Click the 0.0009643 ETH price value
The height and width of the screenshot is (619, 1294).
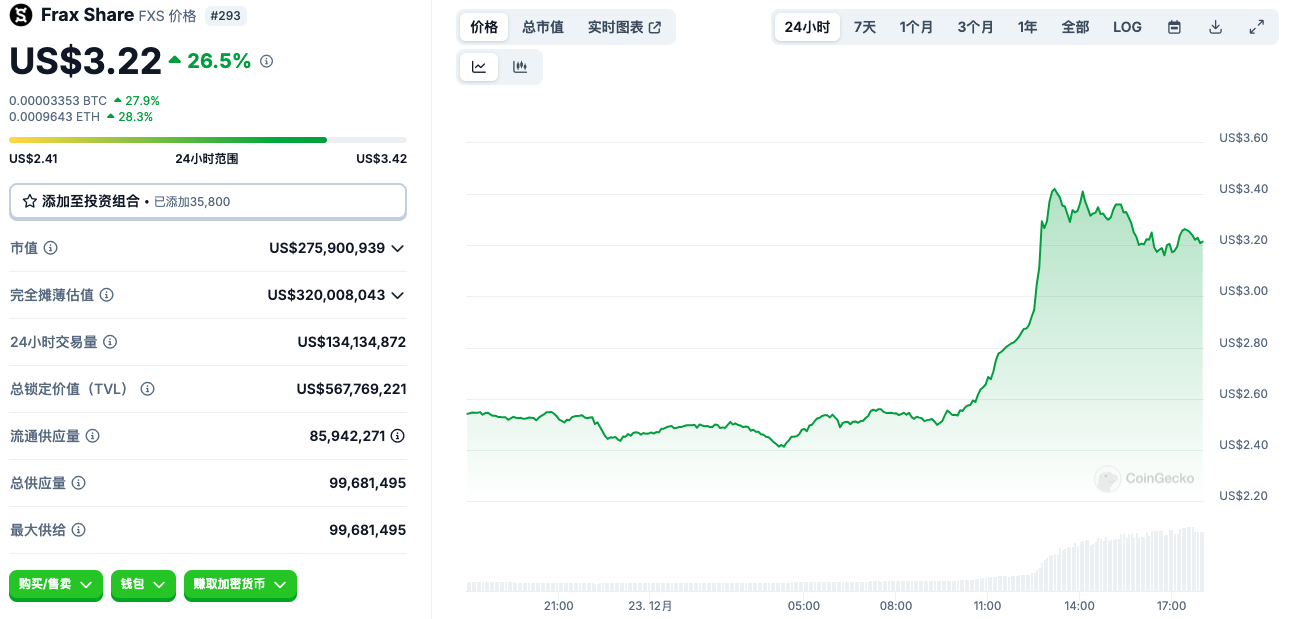[55, 116]
